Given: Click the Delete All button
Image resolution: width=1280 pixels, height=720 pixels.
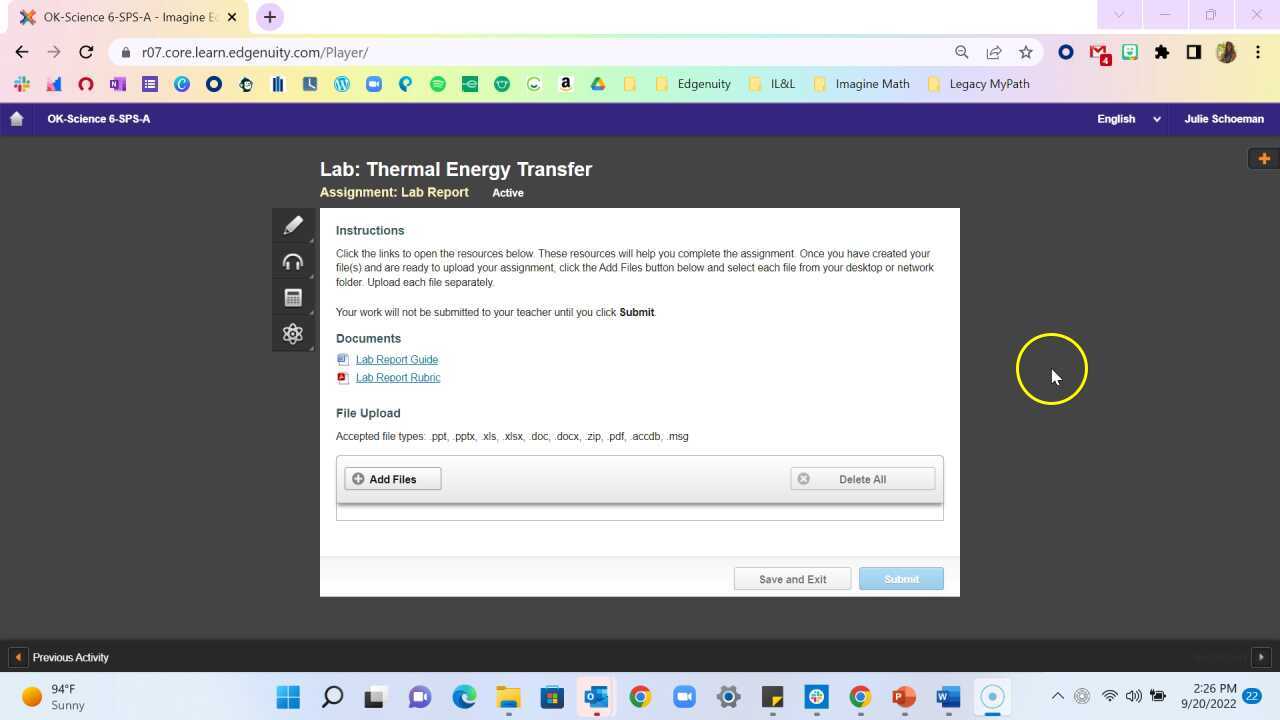Looking at the screenshot, I should pos(862,479).
